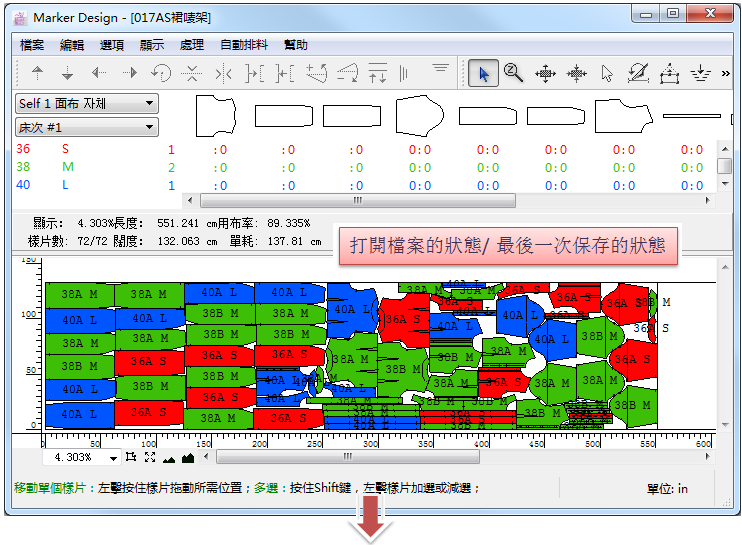Select the size 38 M row
Image resolution: width=742 pixels, height=545 pixels.
(x=364, y=167)
